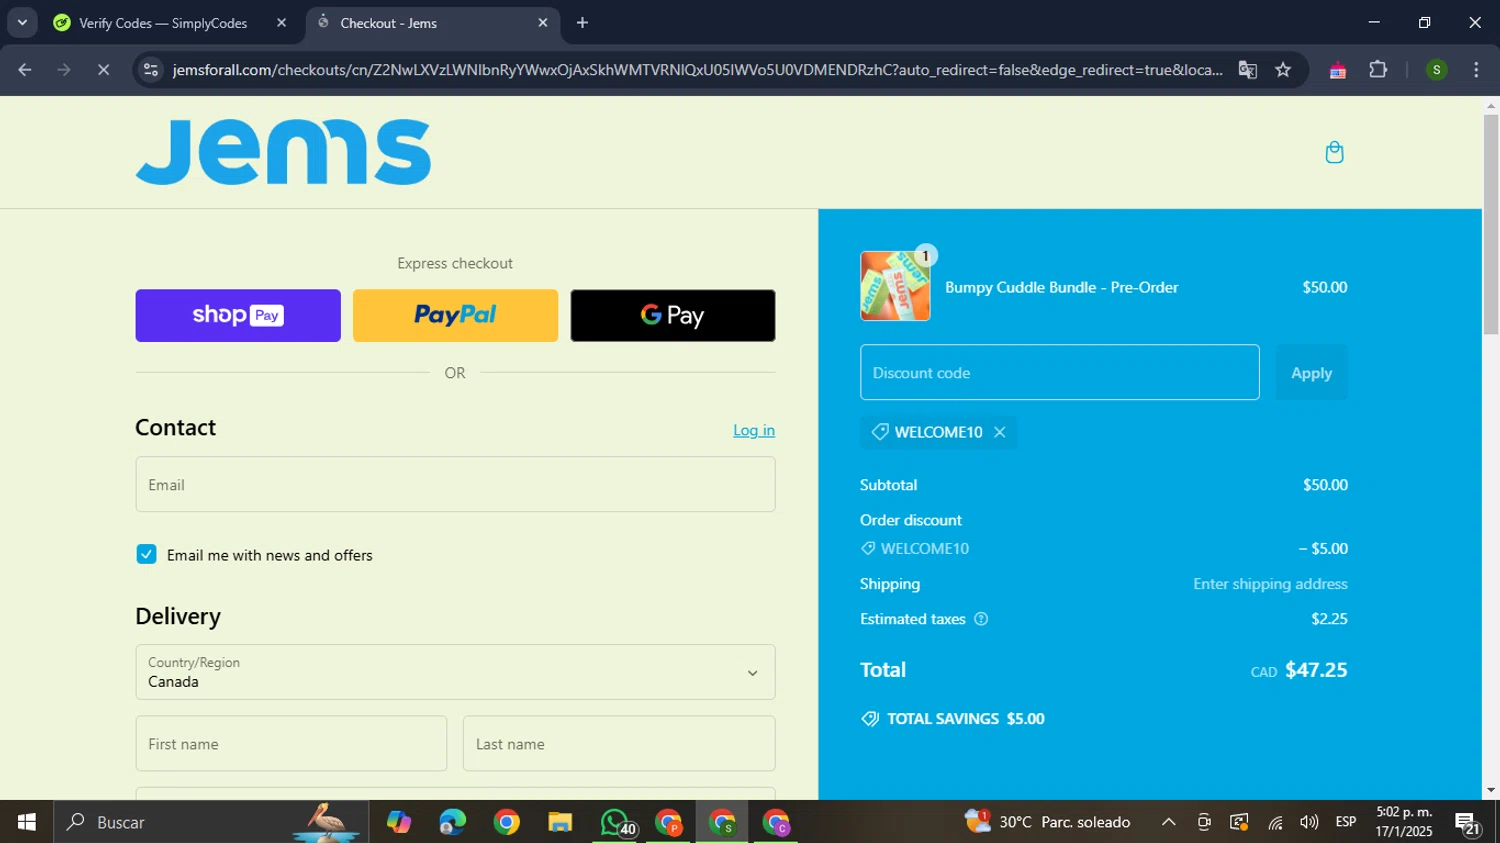The height and width of the screenshot is (843, 1500).
Task: Show hidden system tray icons
Action: click(x=1168, y=822)
